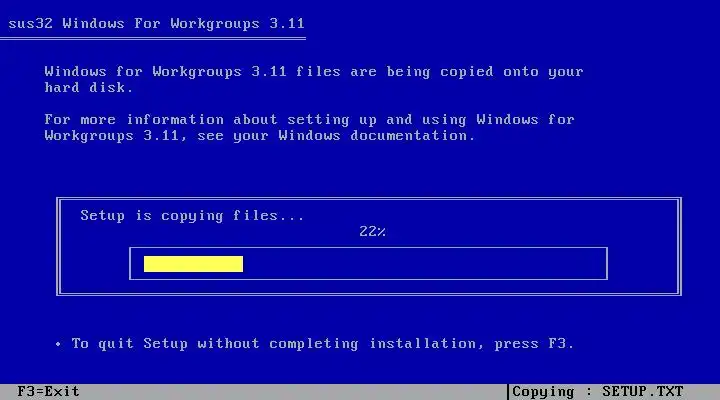Click the gray status bar's empty middle area

[293, 392]
